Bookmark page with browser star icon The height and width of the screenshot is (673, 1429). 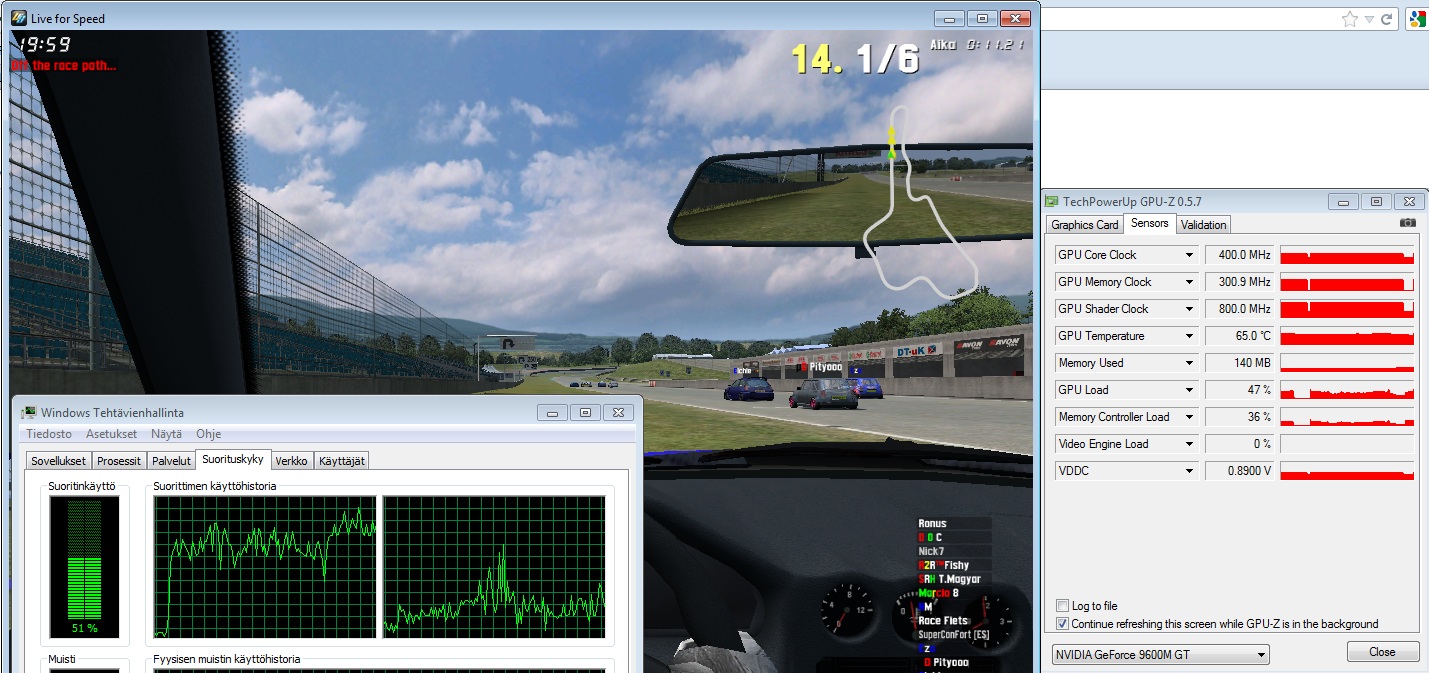click(x=1350, y=19)
